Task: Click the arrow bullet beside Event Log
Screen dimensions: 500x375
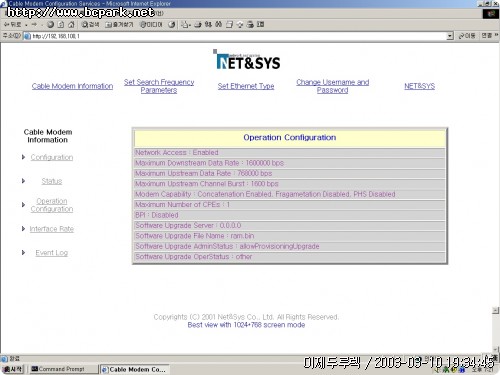Action: click(x=23, y=252)
